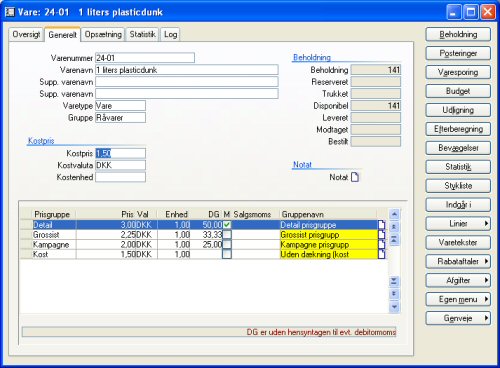Select the Grossist price group row

pos(203,235)
